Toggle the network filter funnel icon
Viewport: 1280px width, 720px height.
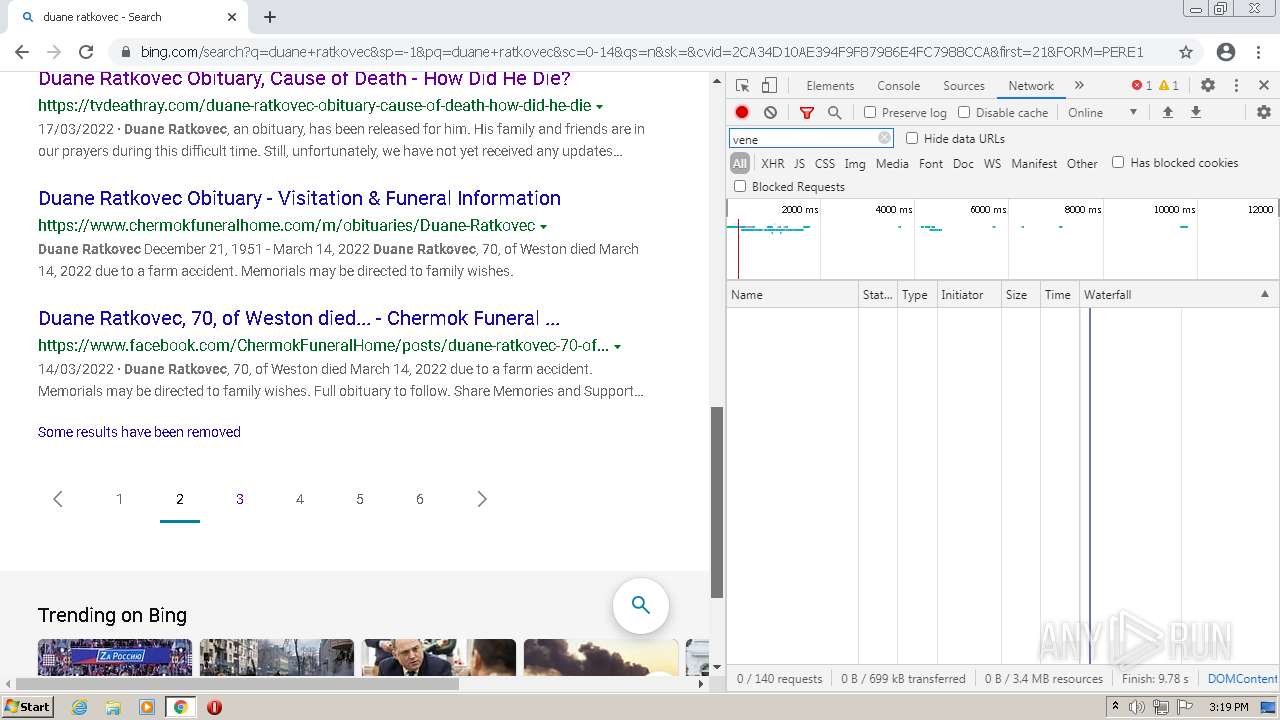click(x=807, y=113)
